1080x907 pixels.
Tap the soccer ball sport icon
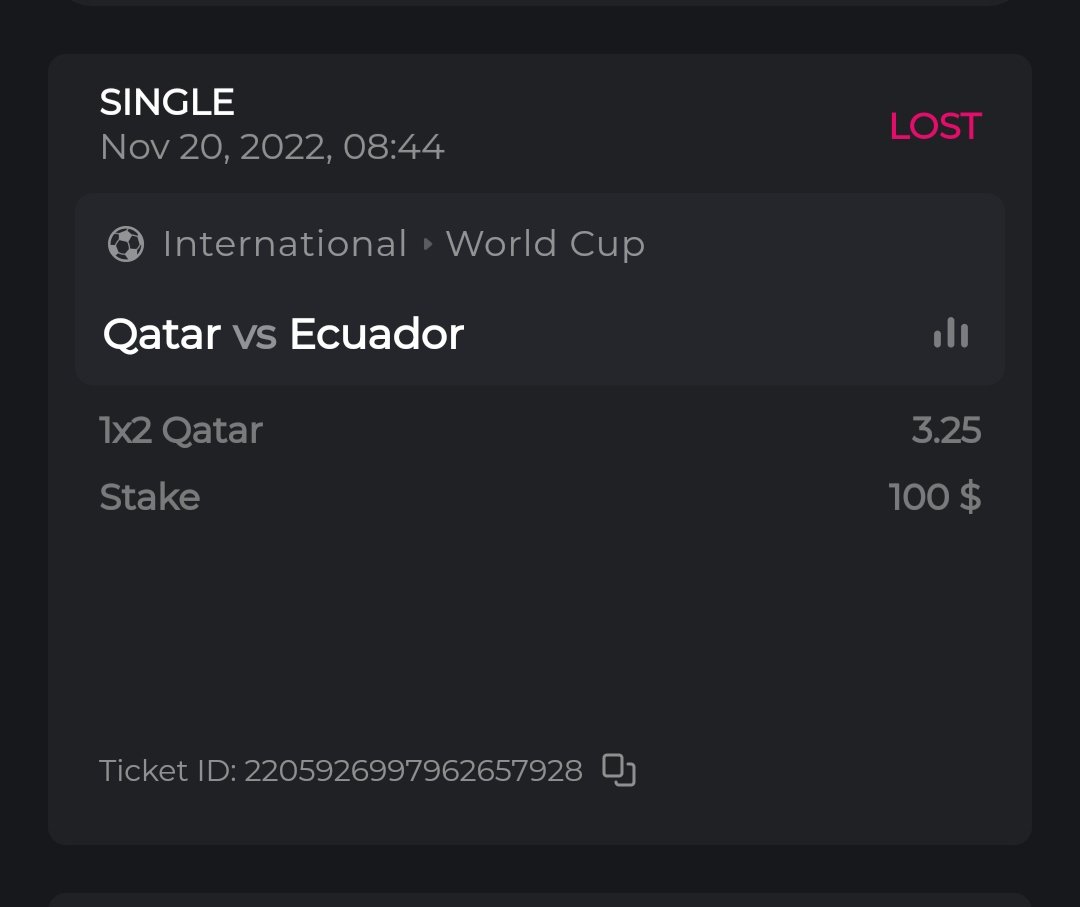click(x=126, y=244)
